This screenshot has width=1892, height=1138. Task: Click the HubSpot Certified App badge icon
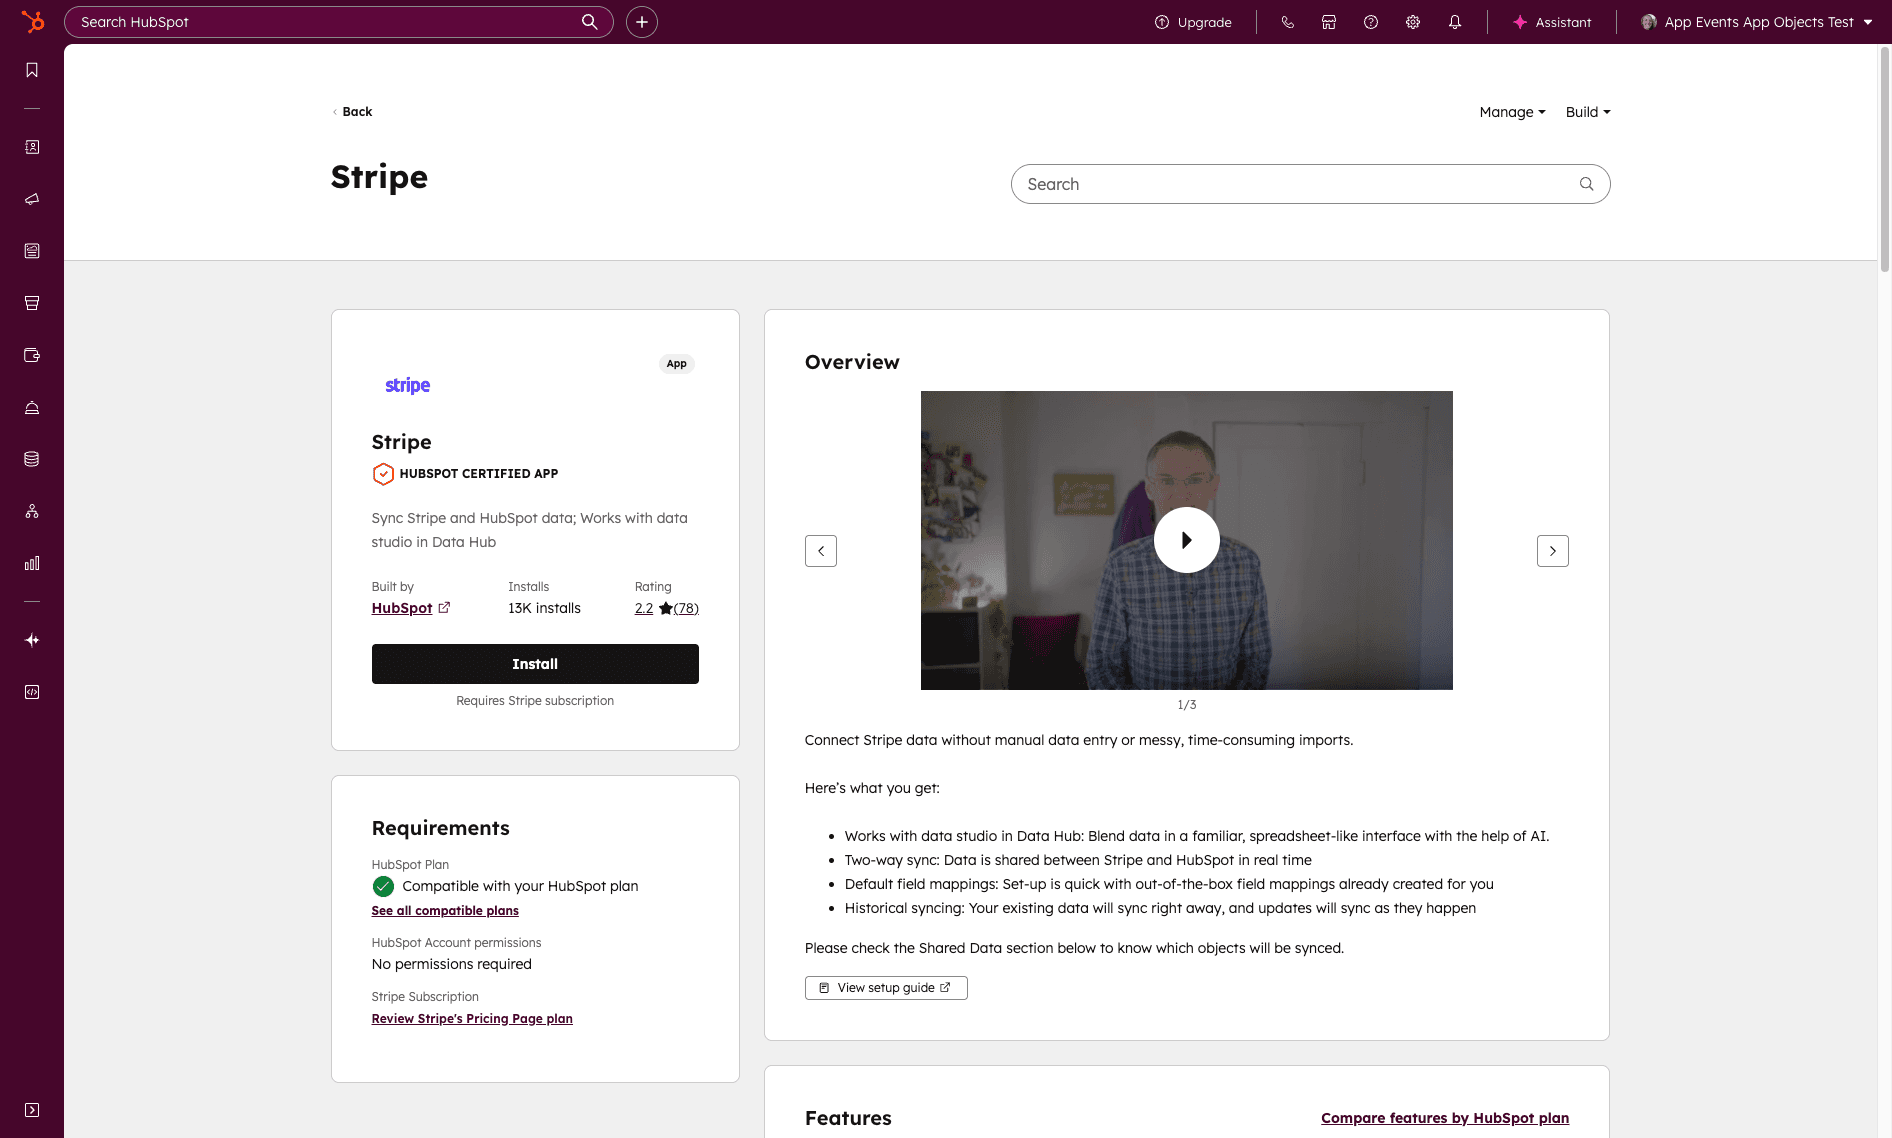click(383, 474)
